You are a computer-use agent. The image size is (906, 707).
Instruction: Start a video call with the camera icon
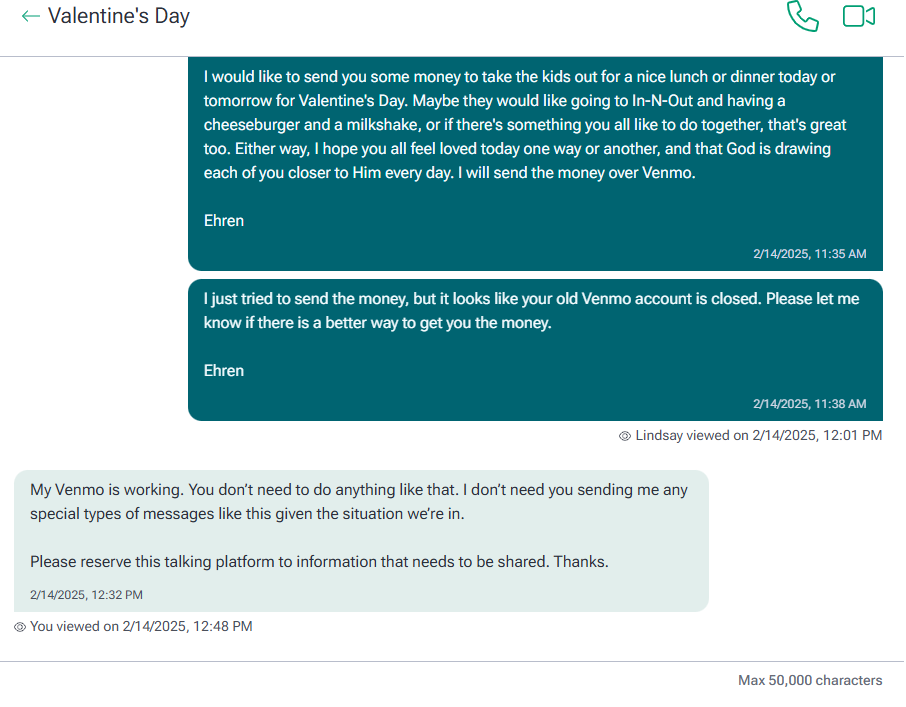point(859,16)
